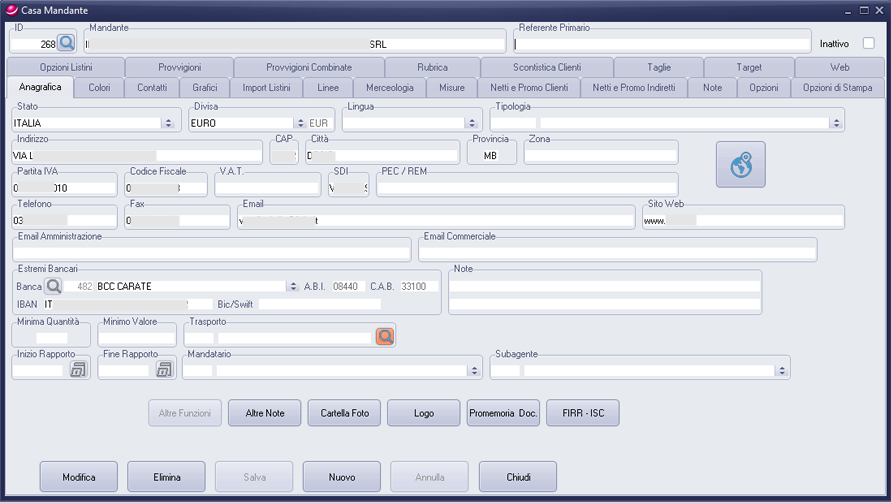Click the magnifier icon beside the ID field
The image size is (891, 503).
[x=66, y=43]
